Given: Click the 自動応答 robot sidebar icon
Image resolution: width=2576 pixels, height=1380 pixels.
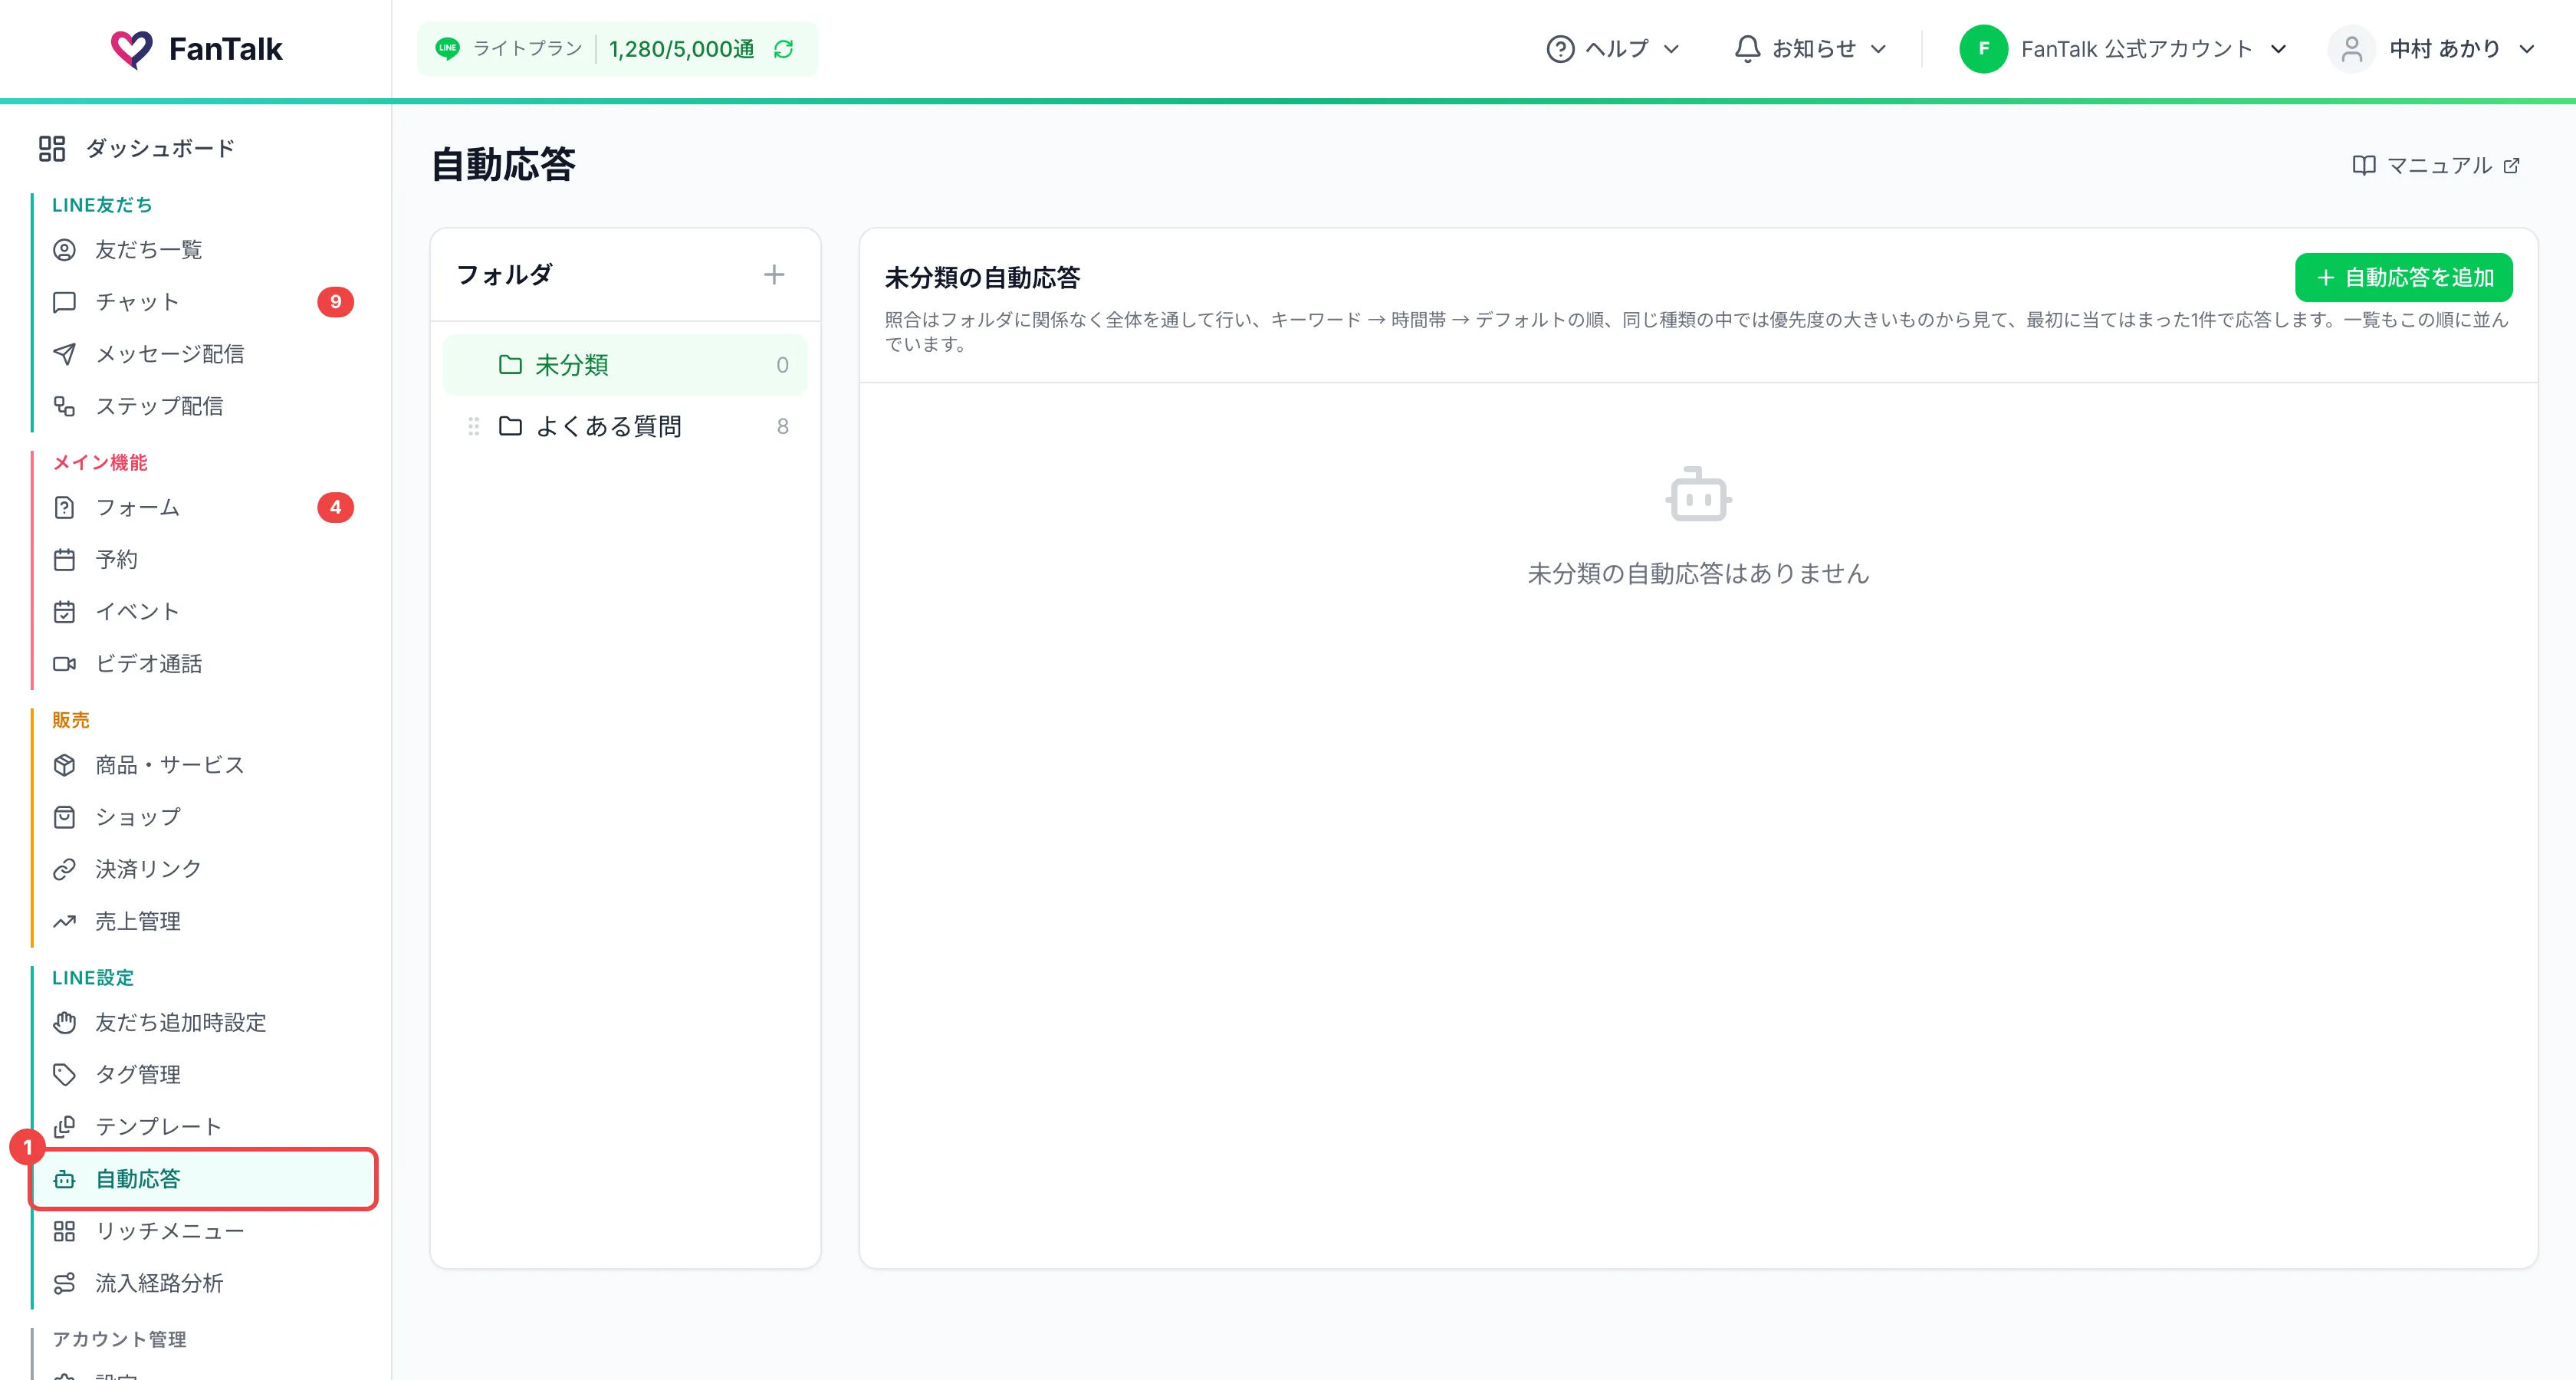Looking at the screenshot, I should [64, 1179].
